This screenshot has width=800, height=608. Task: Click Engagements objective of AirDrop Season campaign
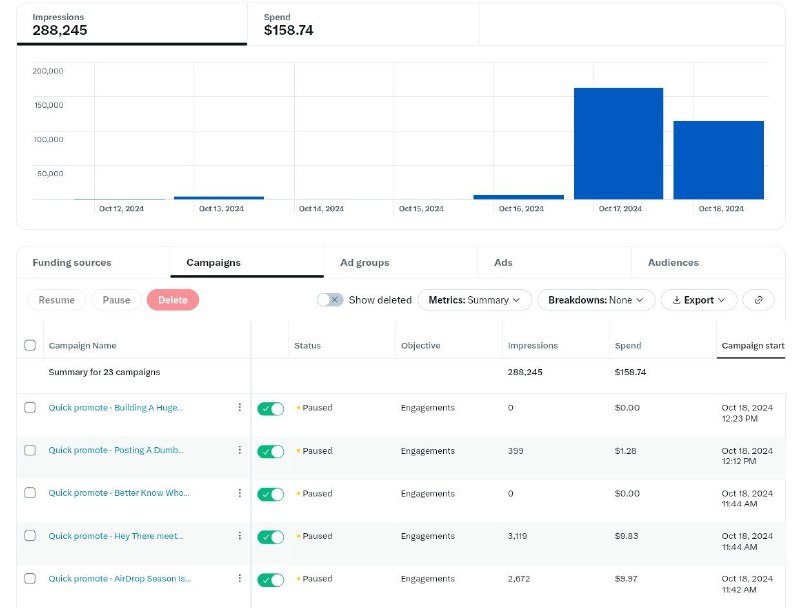pos(428,578)
